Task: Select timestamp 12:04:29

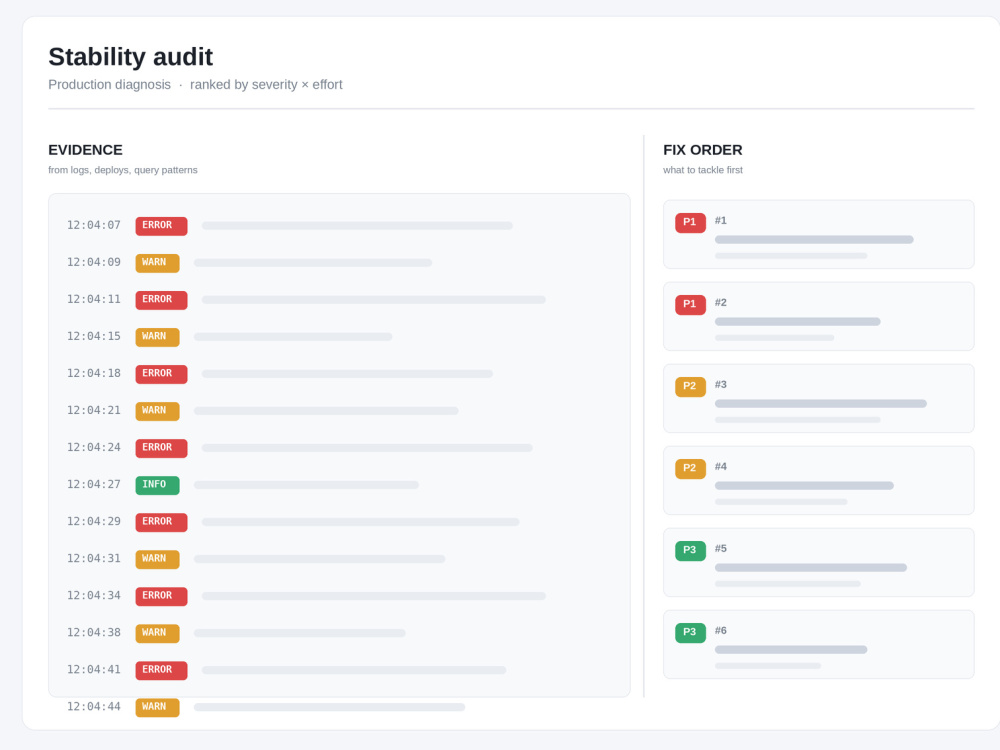Action: point(94,521)
